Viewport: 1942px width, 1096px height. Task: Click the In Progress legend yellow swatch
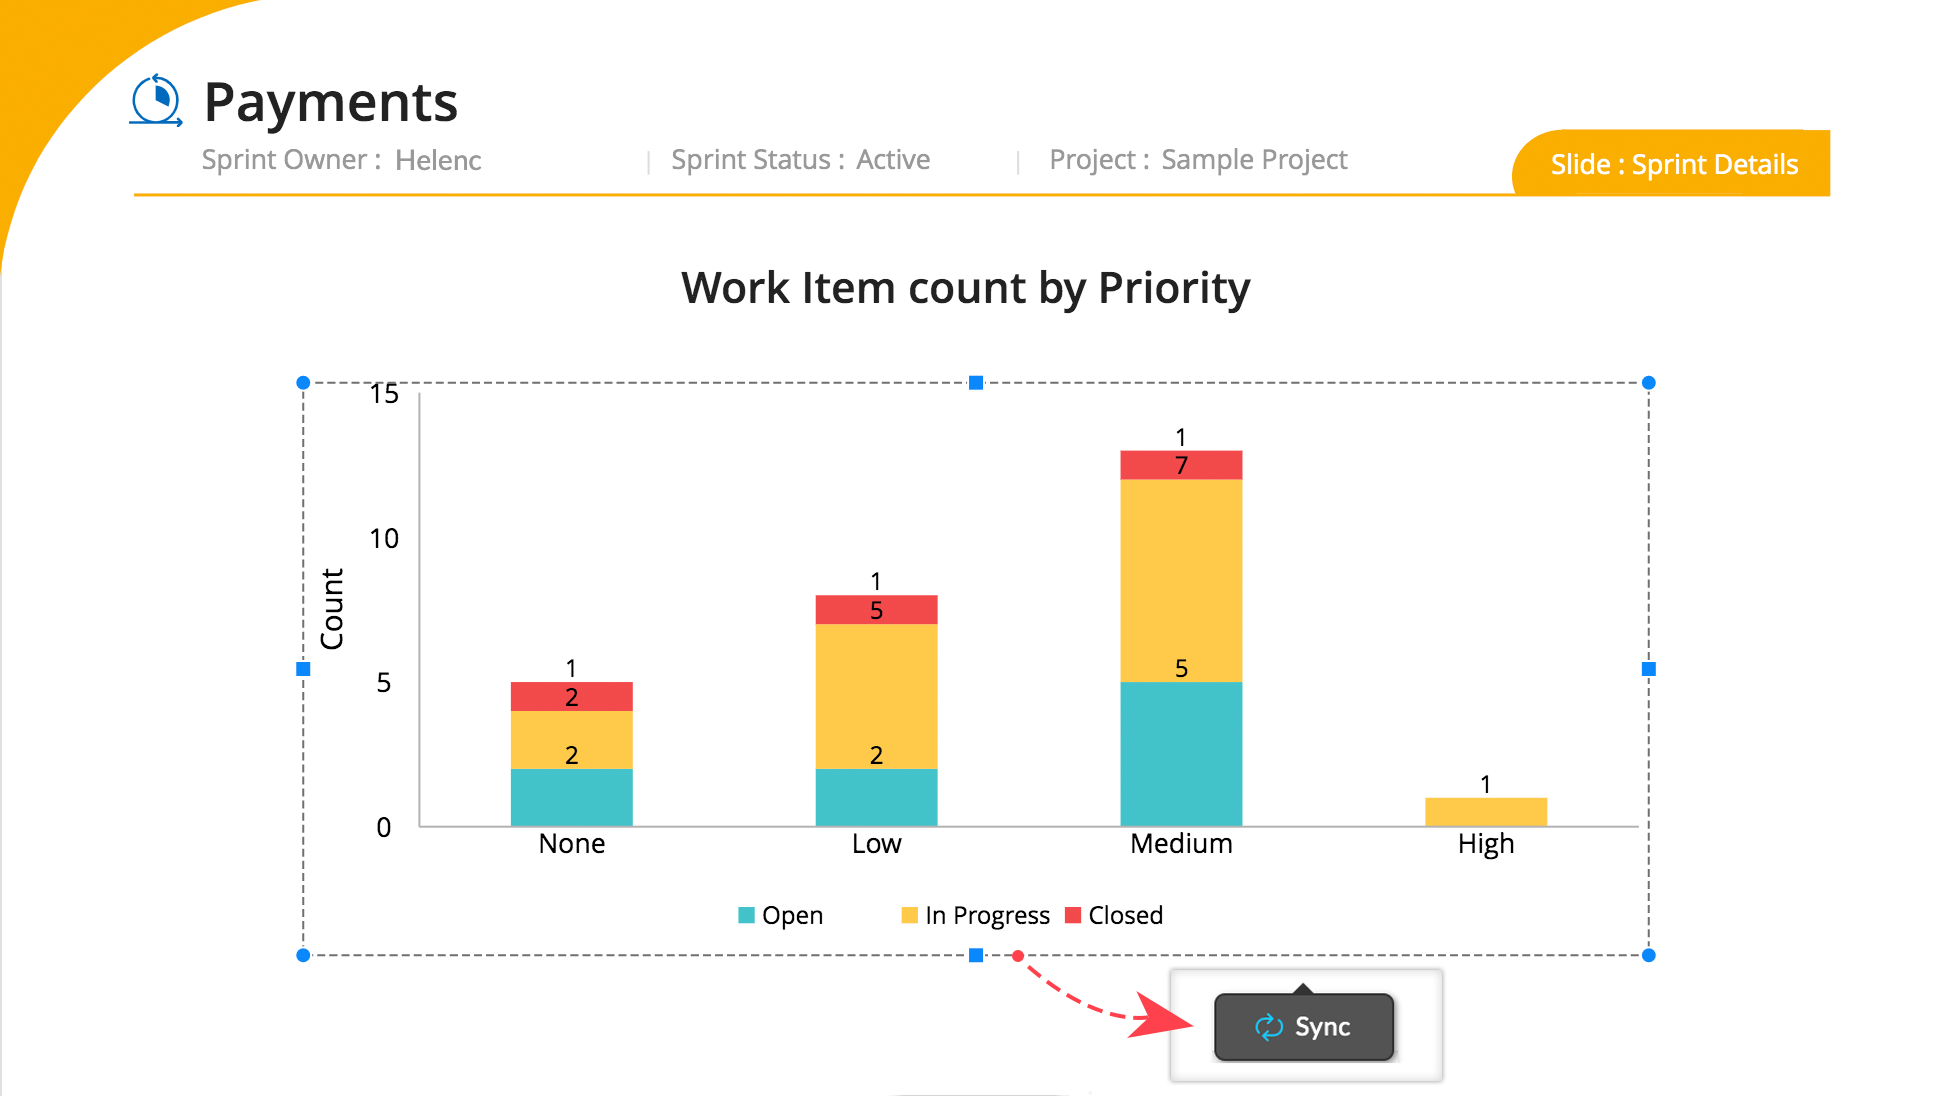click(x=909, y=915)
